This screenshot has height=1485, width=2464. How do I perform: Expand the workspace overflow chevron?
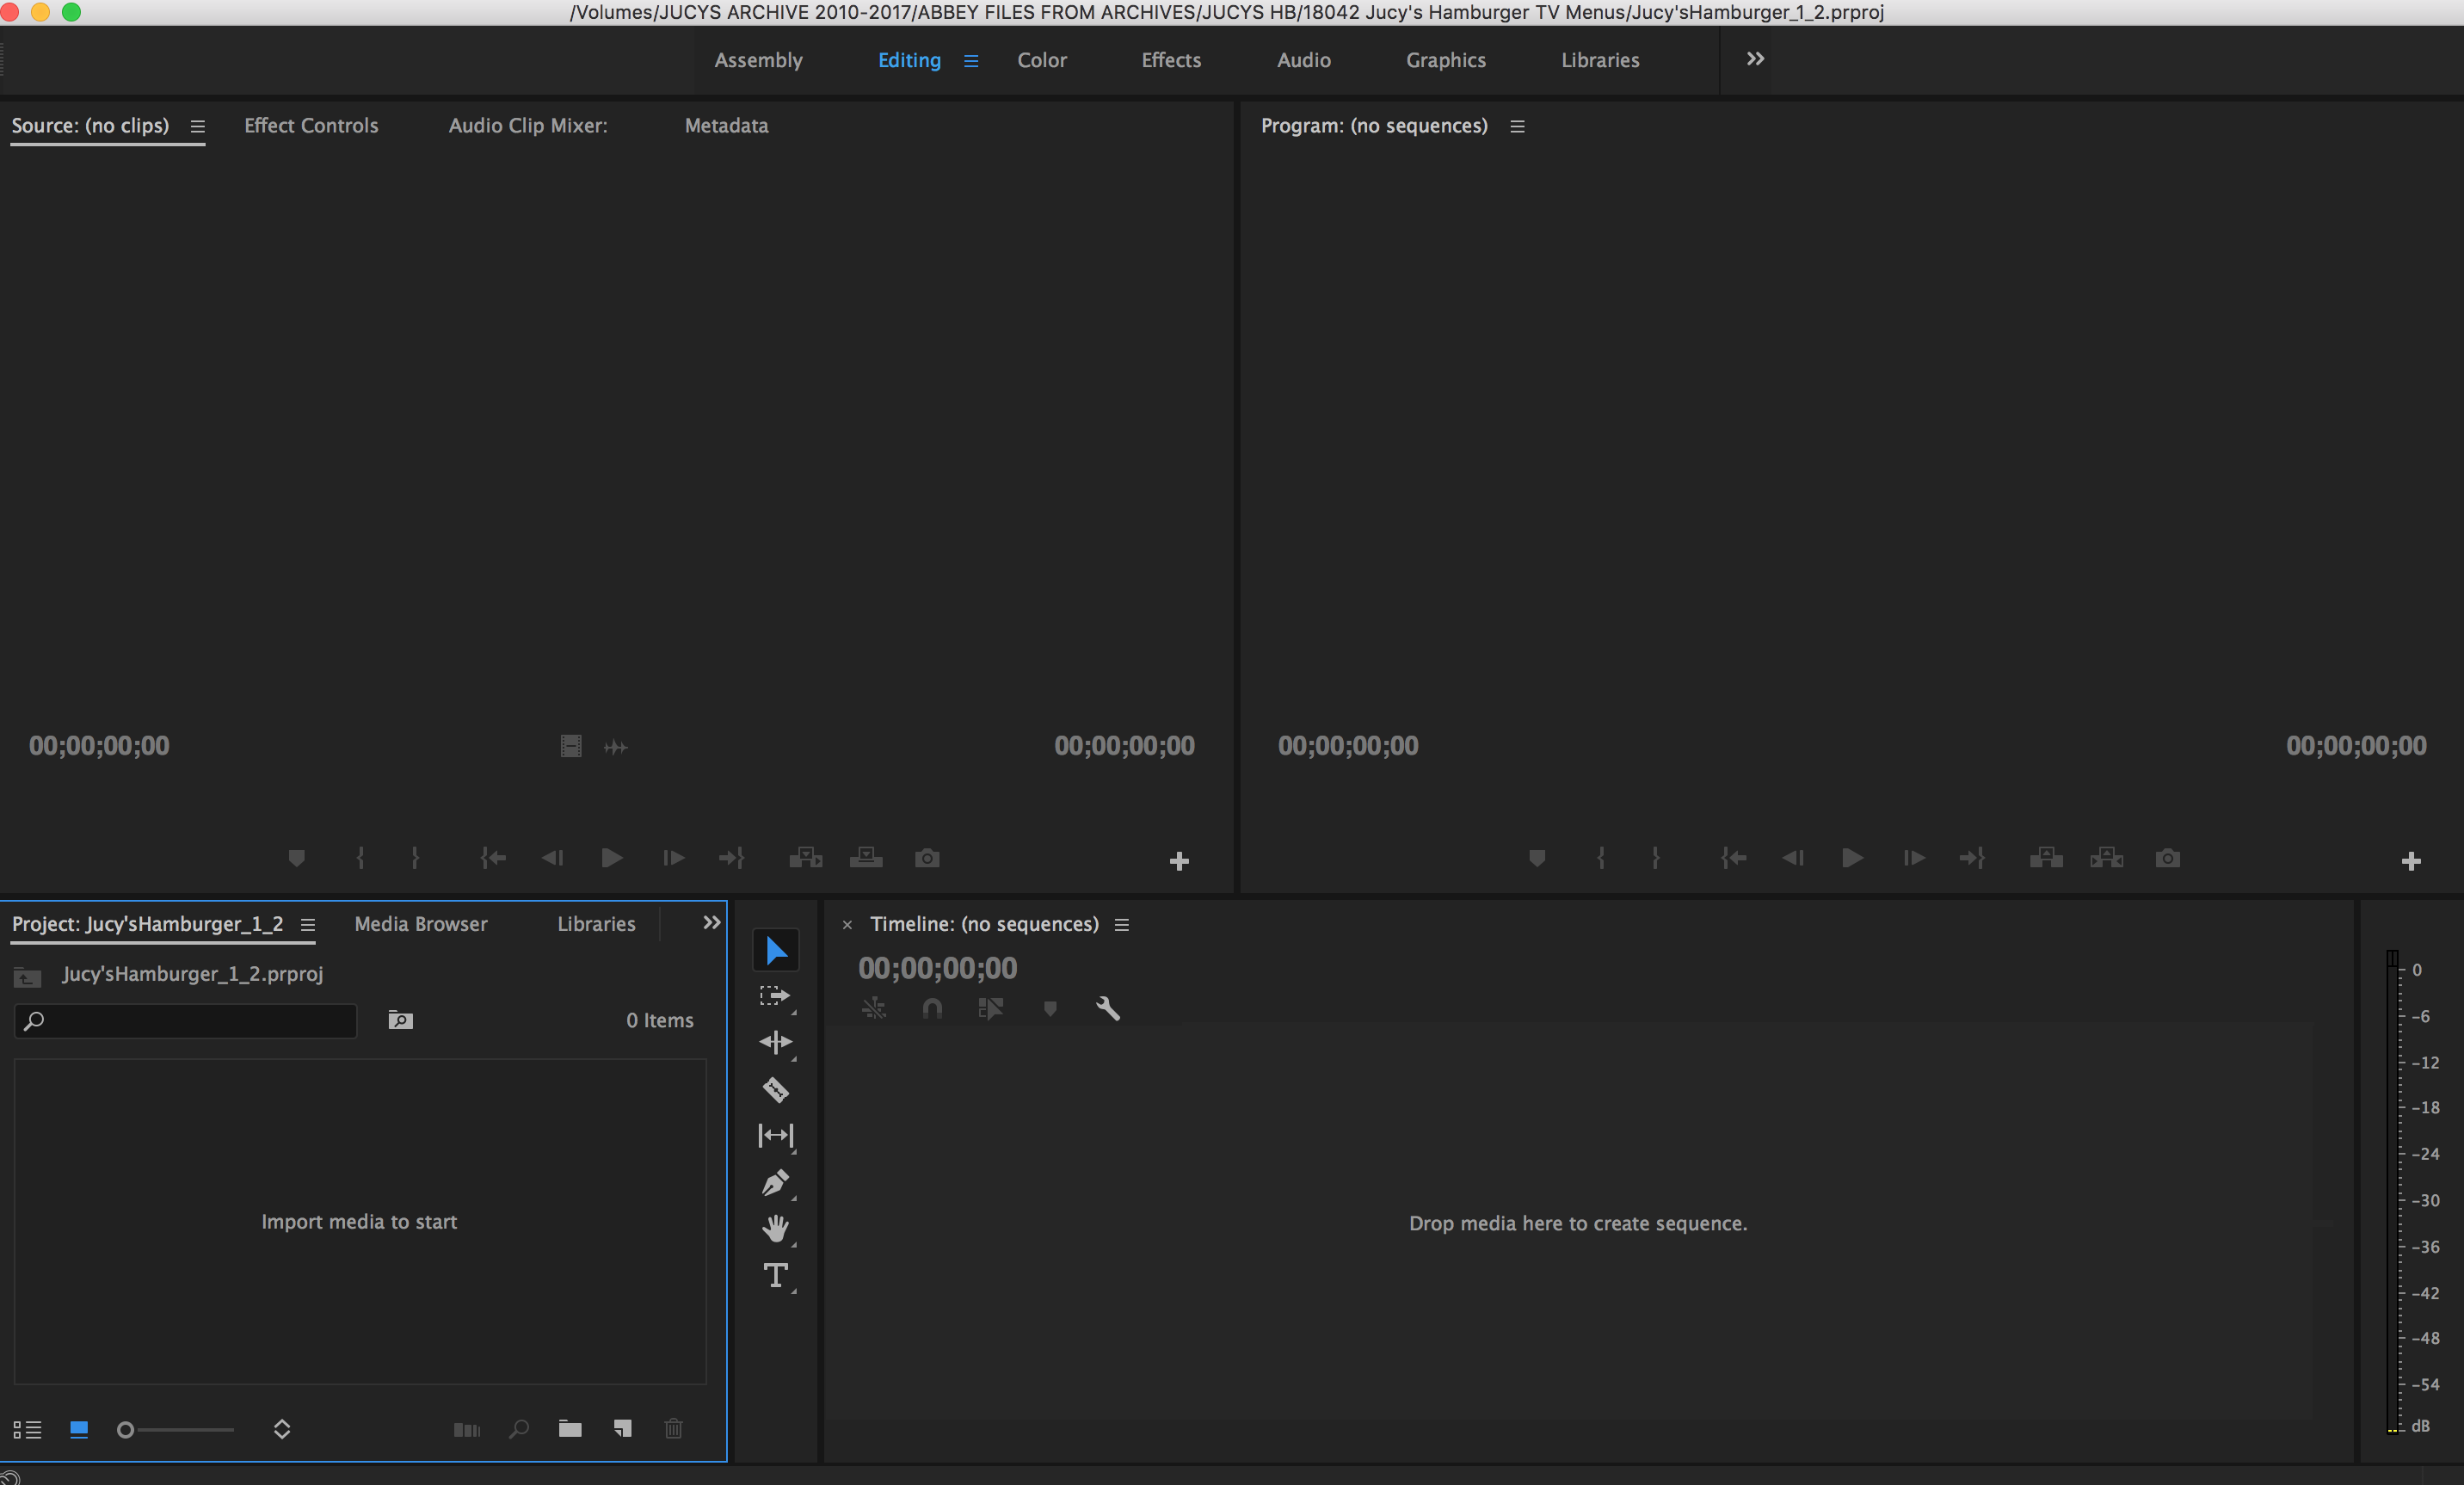(1754, 58)
